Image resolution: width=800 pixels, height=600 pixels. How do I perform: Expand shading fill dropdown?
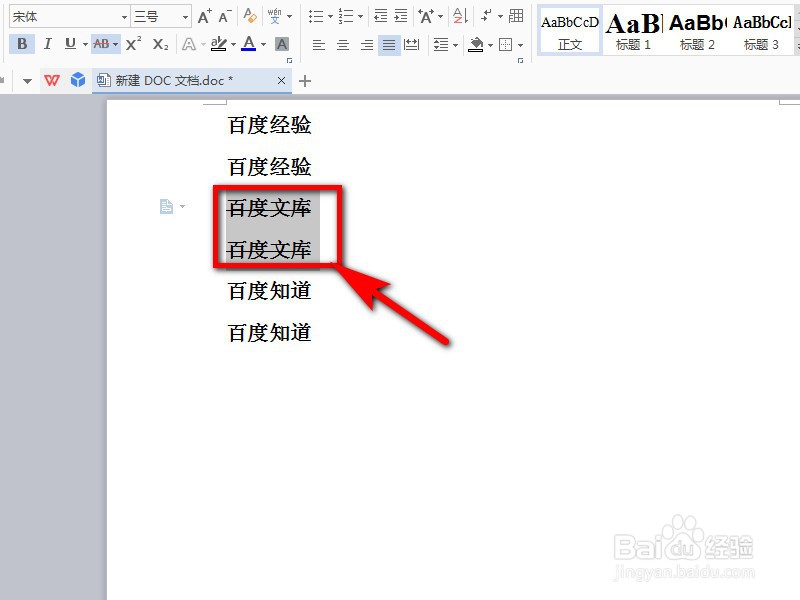tap(490, 45)
